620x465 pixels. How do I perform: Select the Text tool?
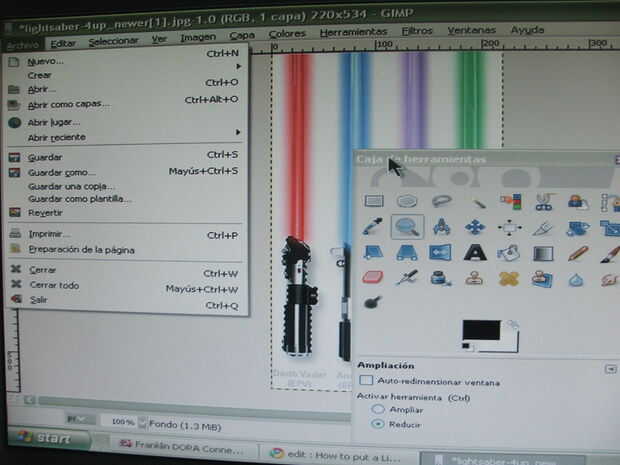pyautogui.click(x=475, y=253)
